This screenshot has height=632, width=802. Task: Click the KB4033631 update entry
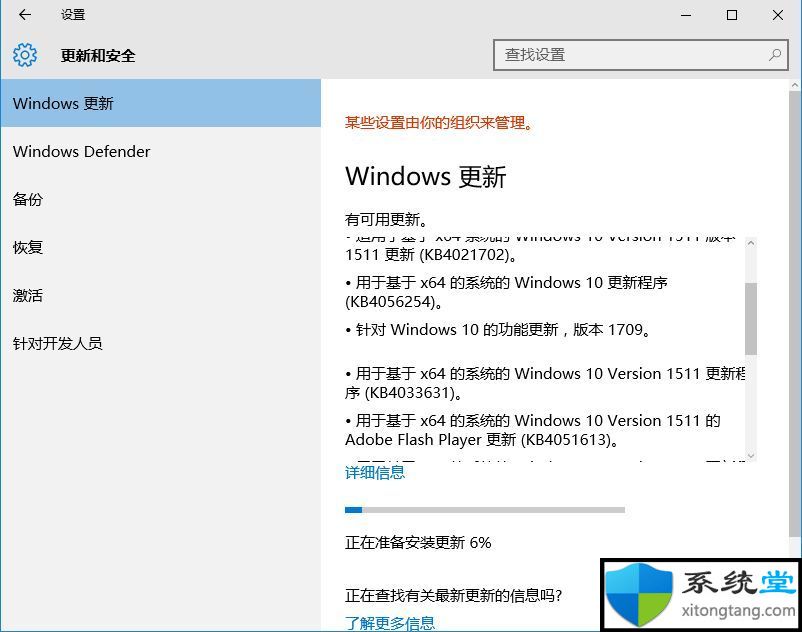[545, 383]
